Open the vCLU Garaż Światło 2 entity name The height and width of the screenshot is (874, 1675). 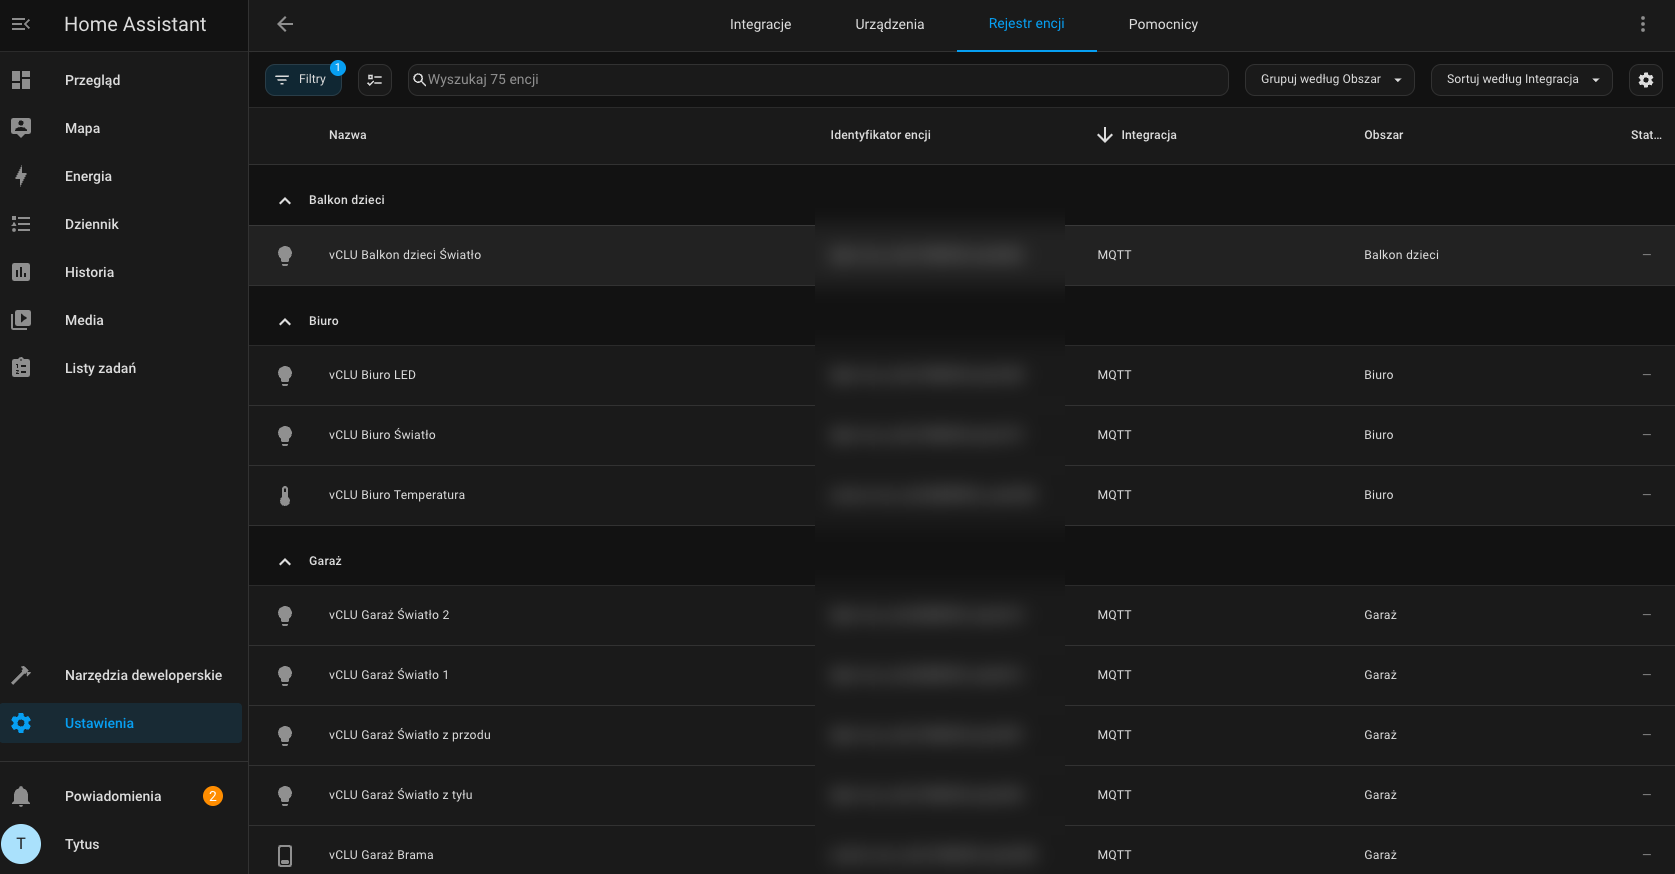[389, 615]
